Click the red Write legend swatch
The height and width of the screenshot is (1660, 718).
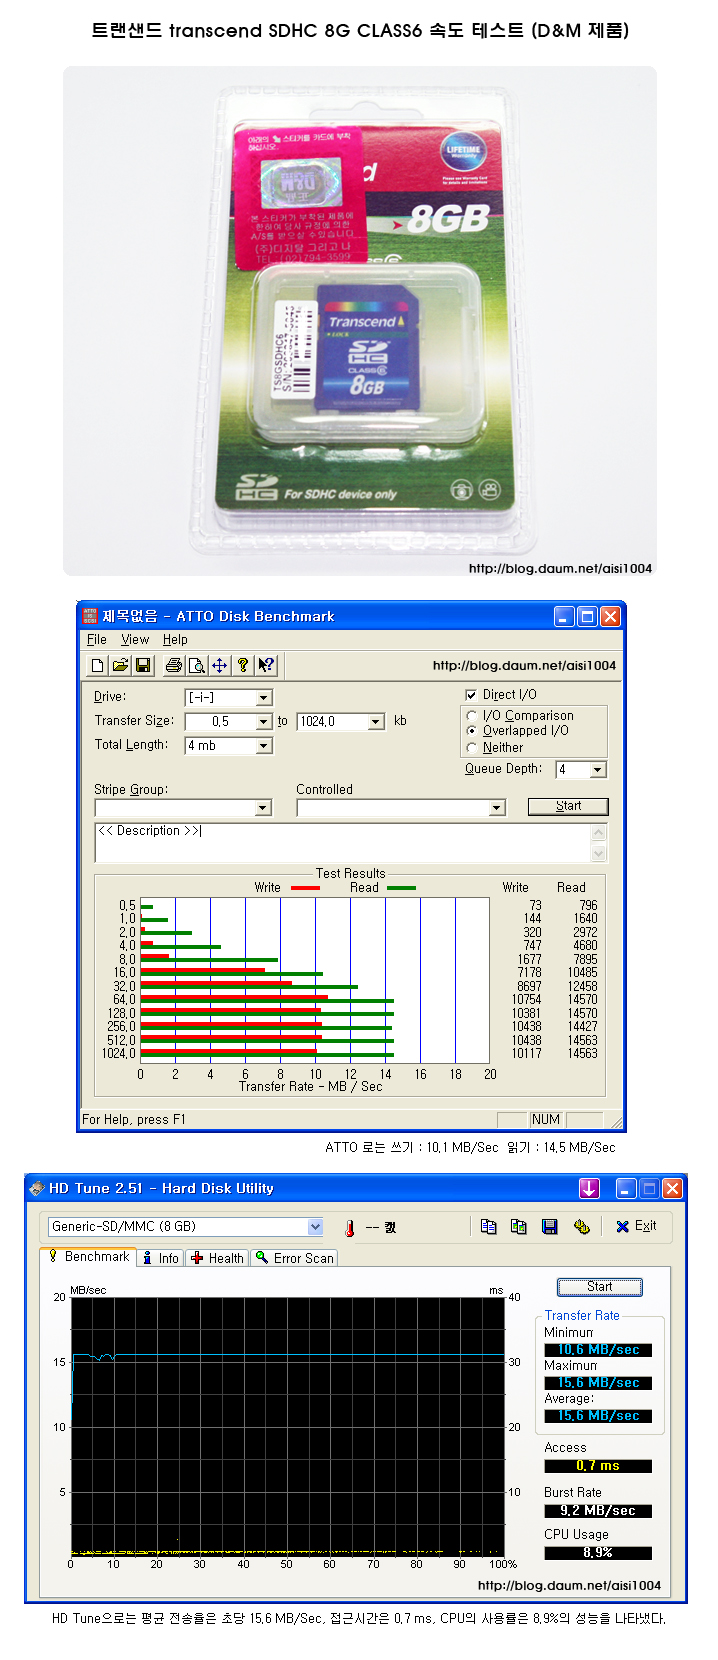pos(305,888)
